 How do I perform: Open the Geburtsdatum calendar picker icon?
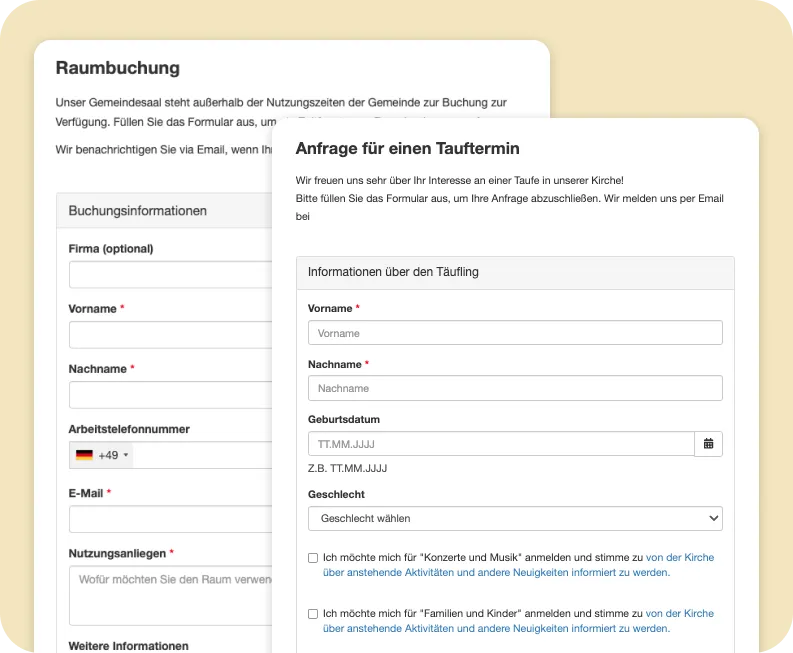click(x=708, y=444)
